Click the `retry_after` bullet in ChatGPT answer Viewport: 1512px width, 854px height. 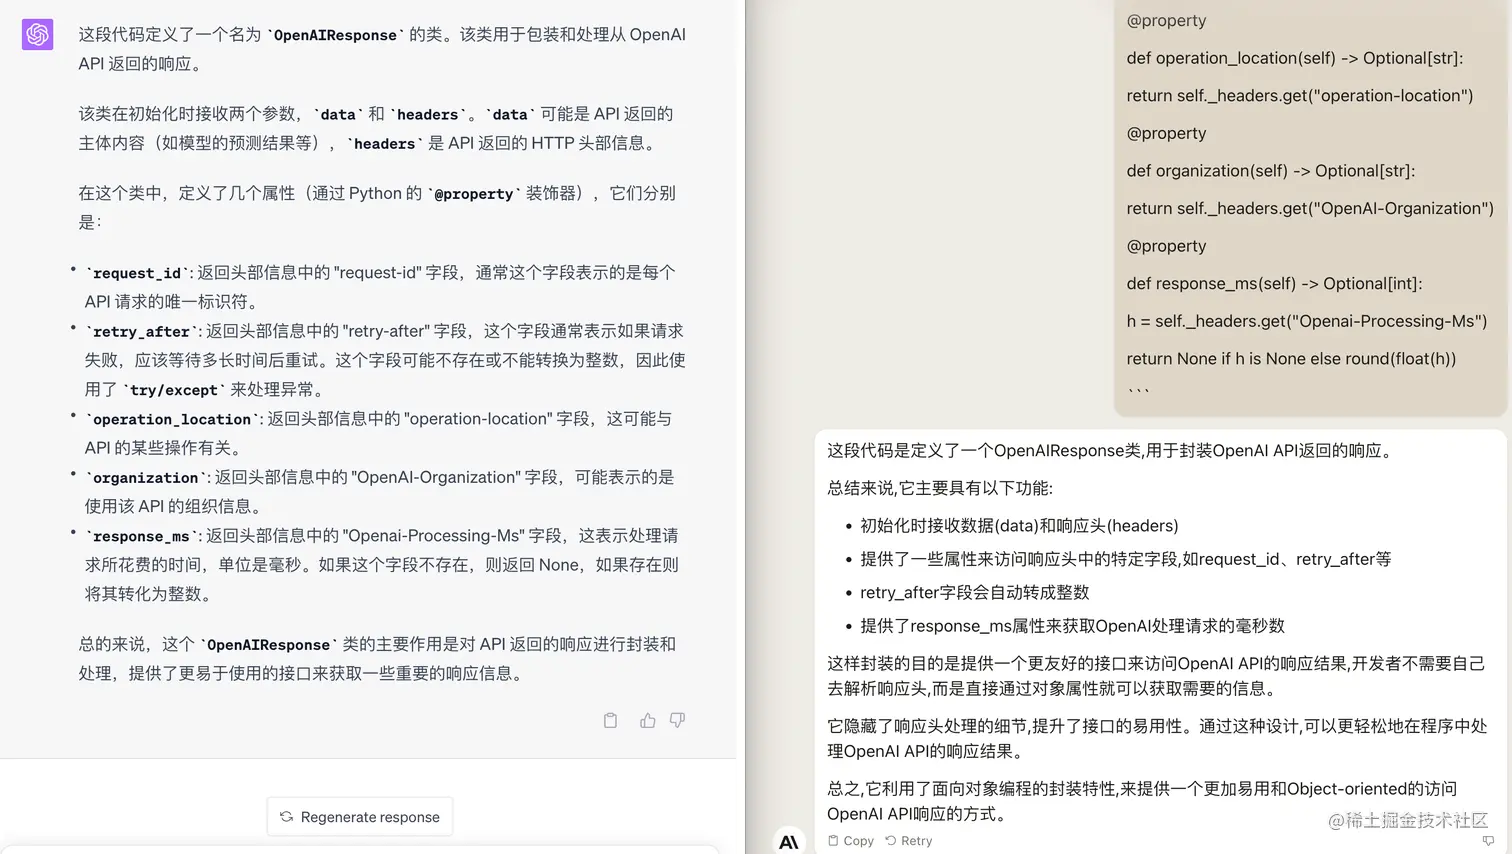(385, 360)
